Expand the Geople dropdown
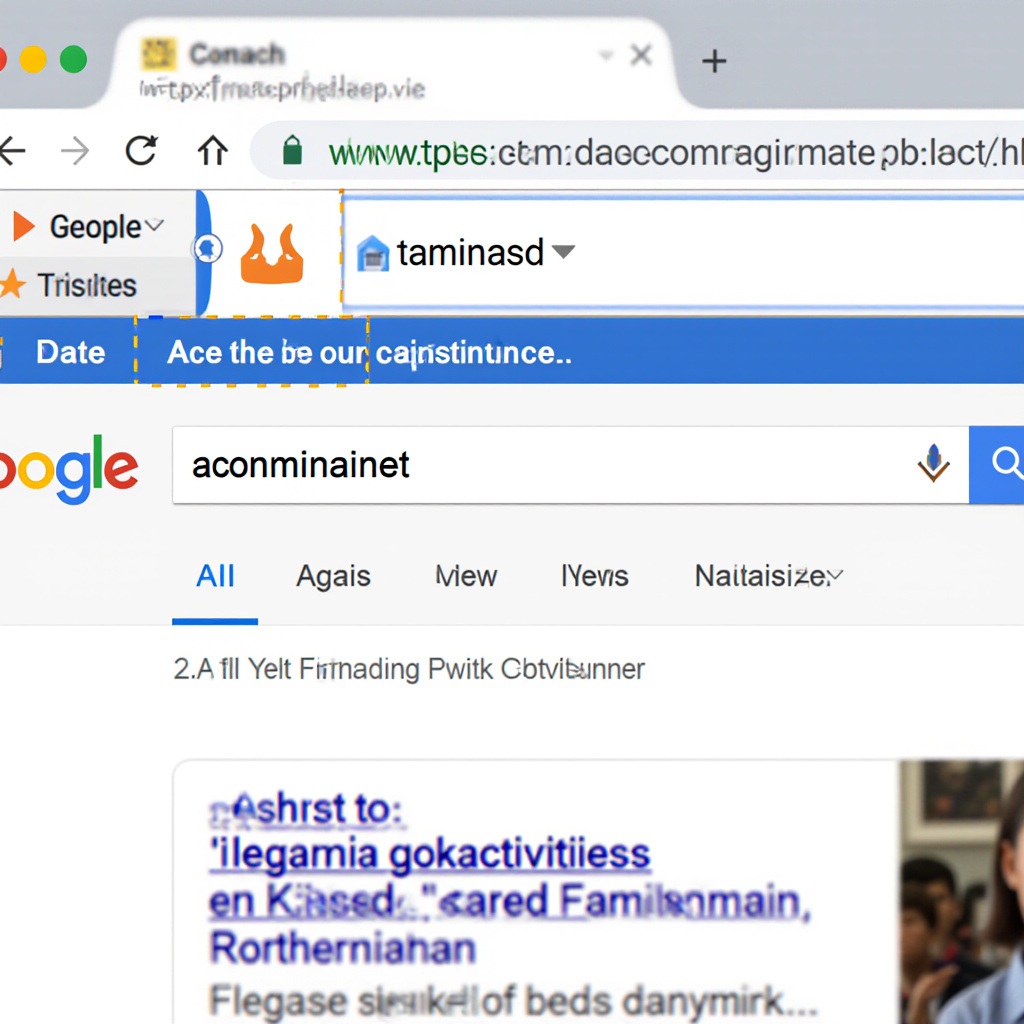1024x1024 pixels. tap(155, 225)
